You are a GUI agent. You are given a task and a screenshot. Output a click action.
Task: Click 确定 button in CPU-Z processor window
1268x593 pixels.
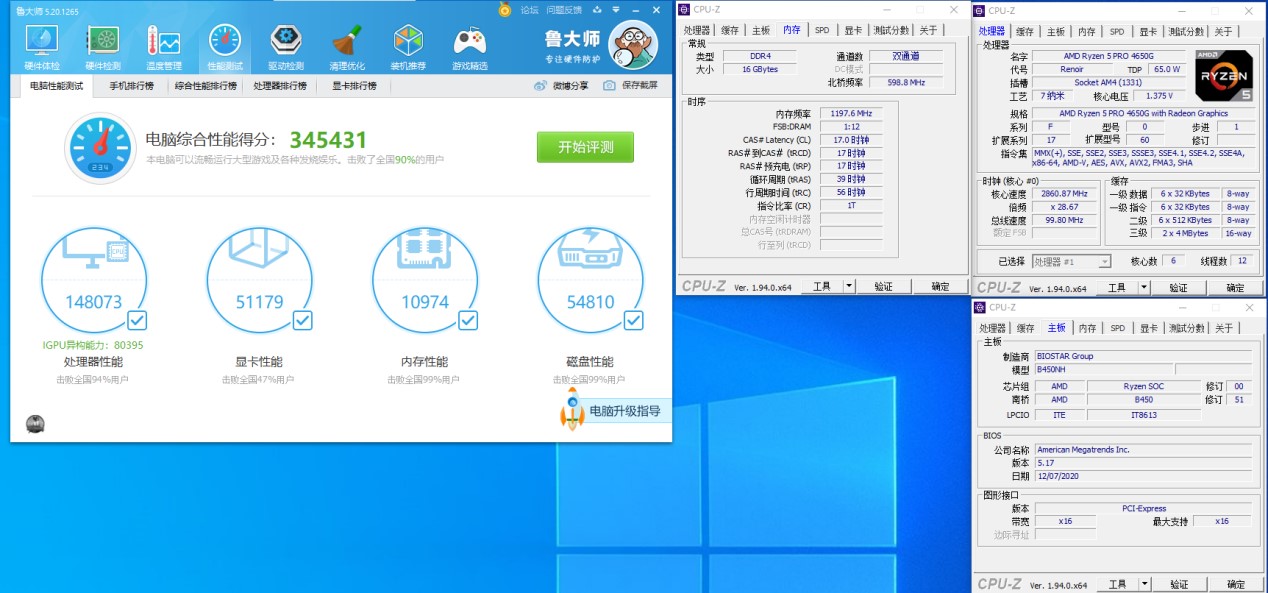(1236, 288)
